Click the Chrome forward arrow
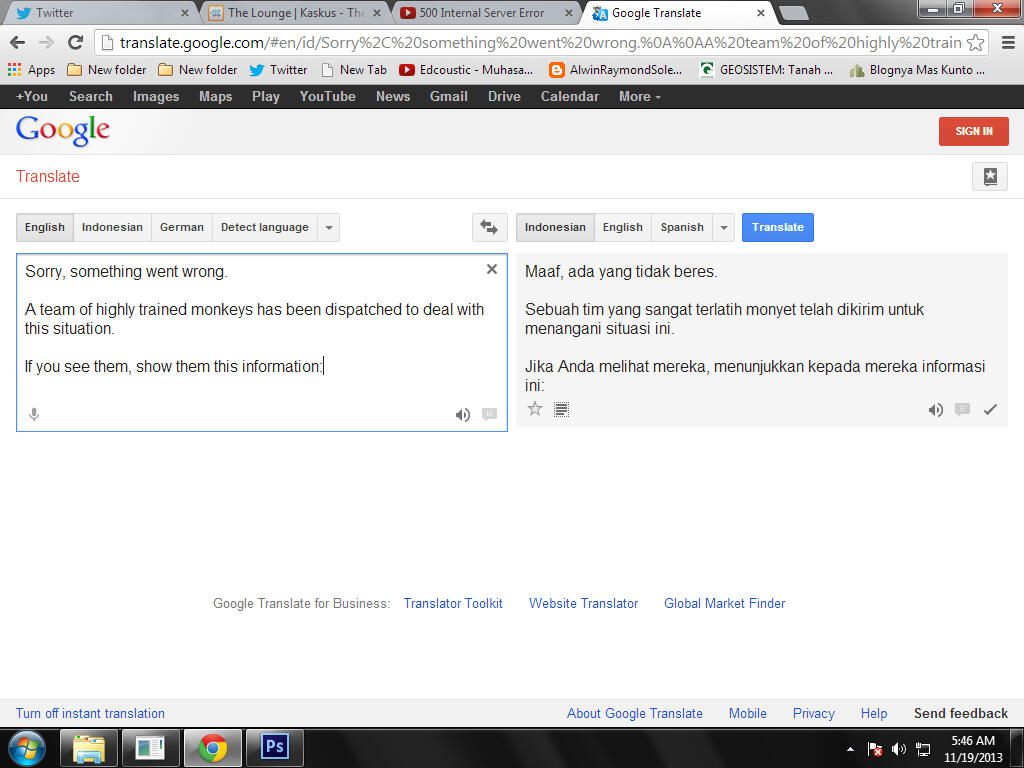 [46, 42]
